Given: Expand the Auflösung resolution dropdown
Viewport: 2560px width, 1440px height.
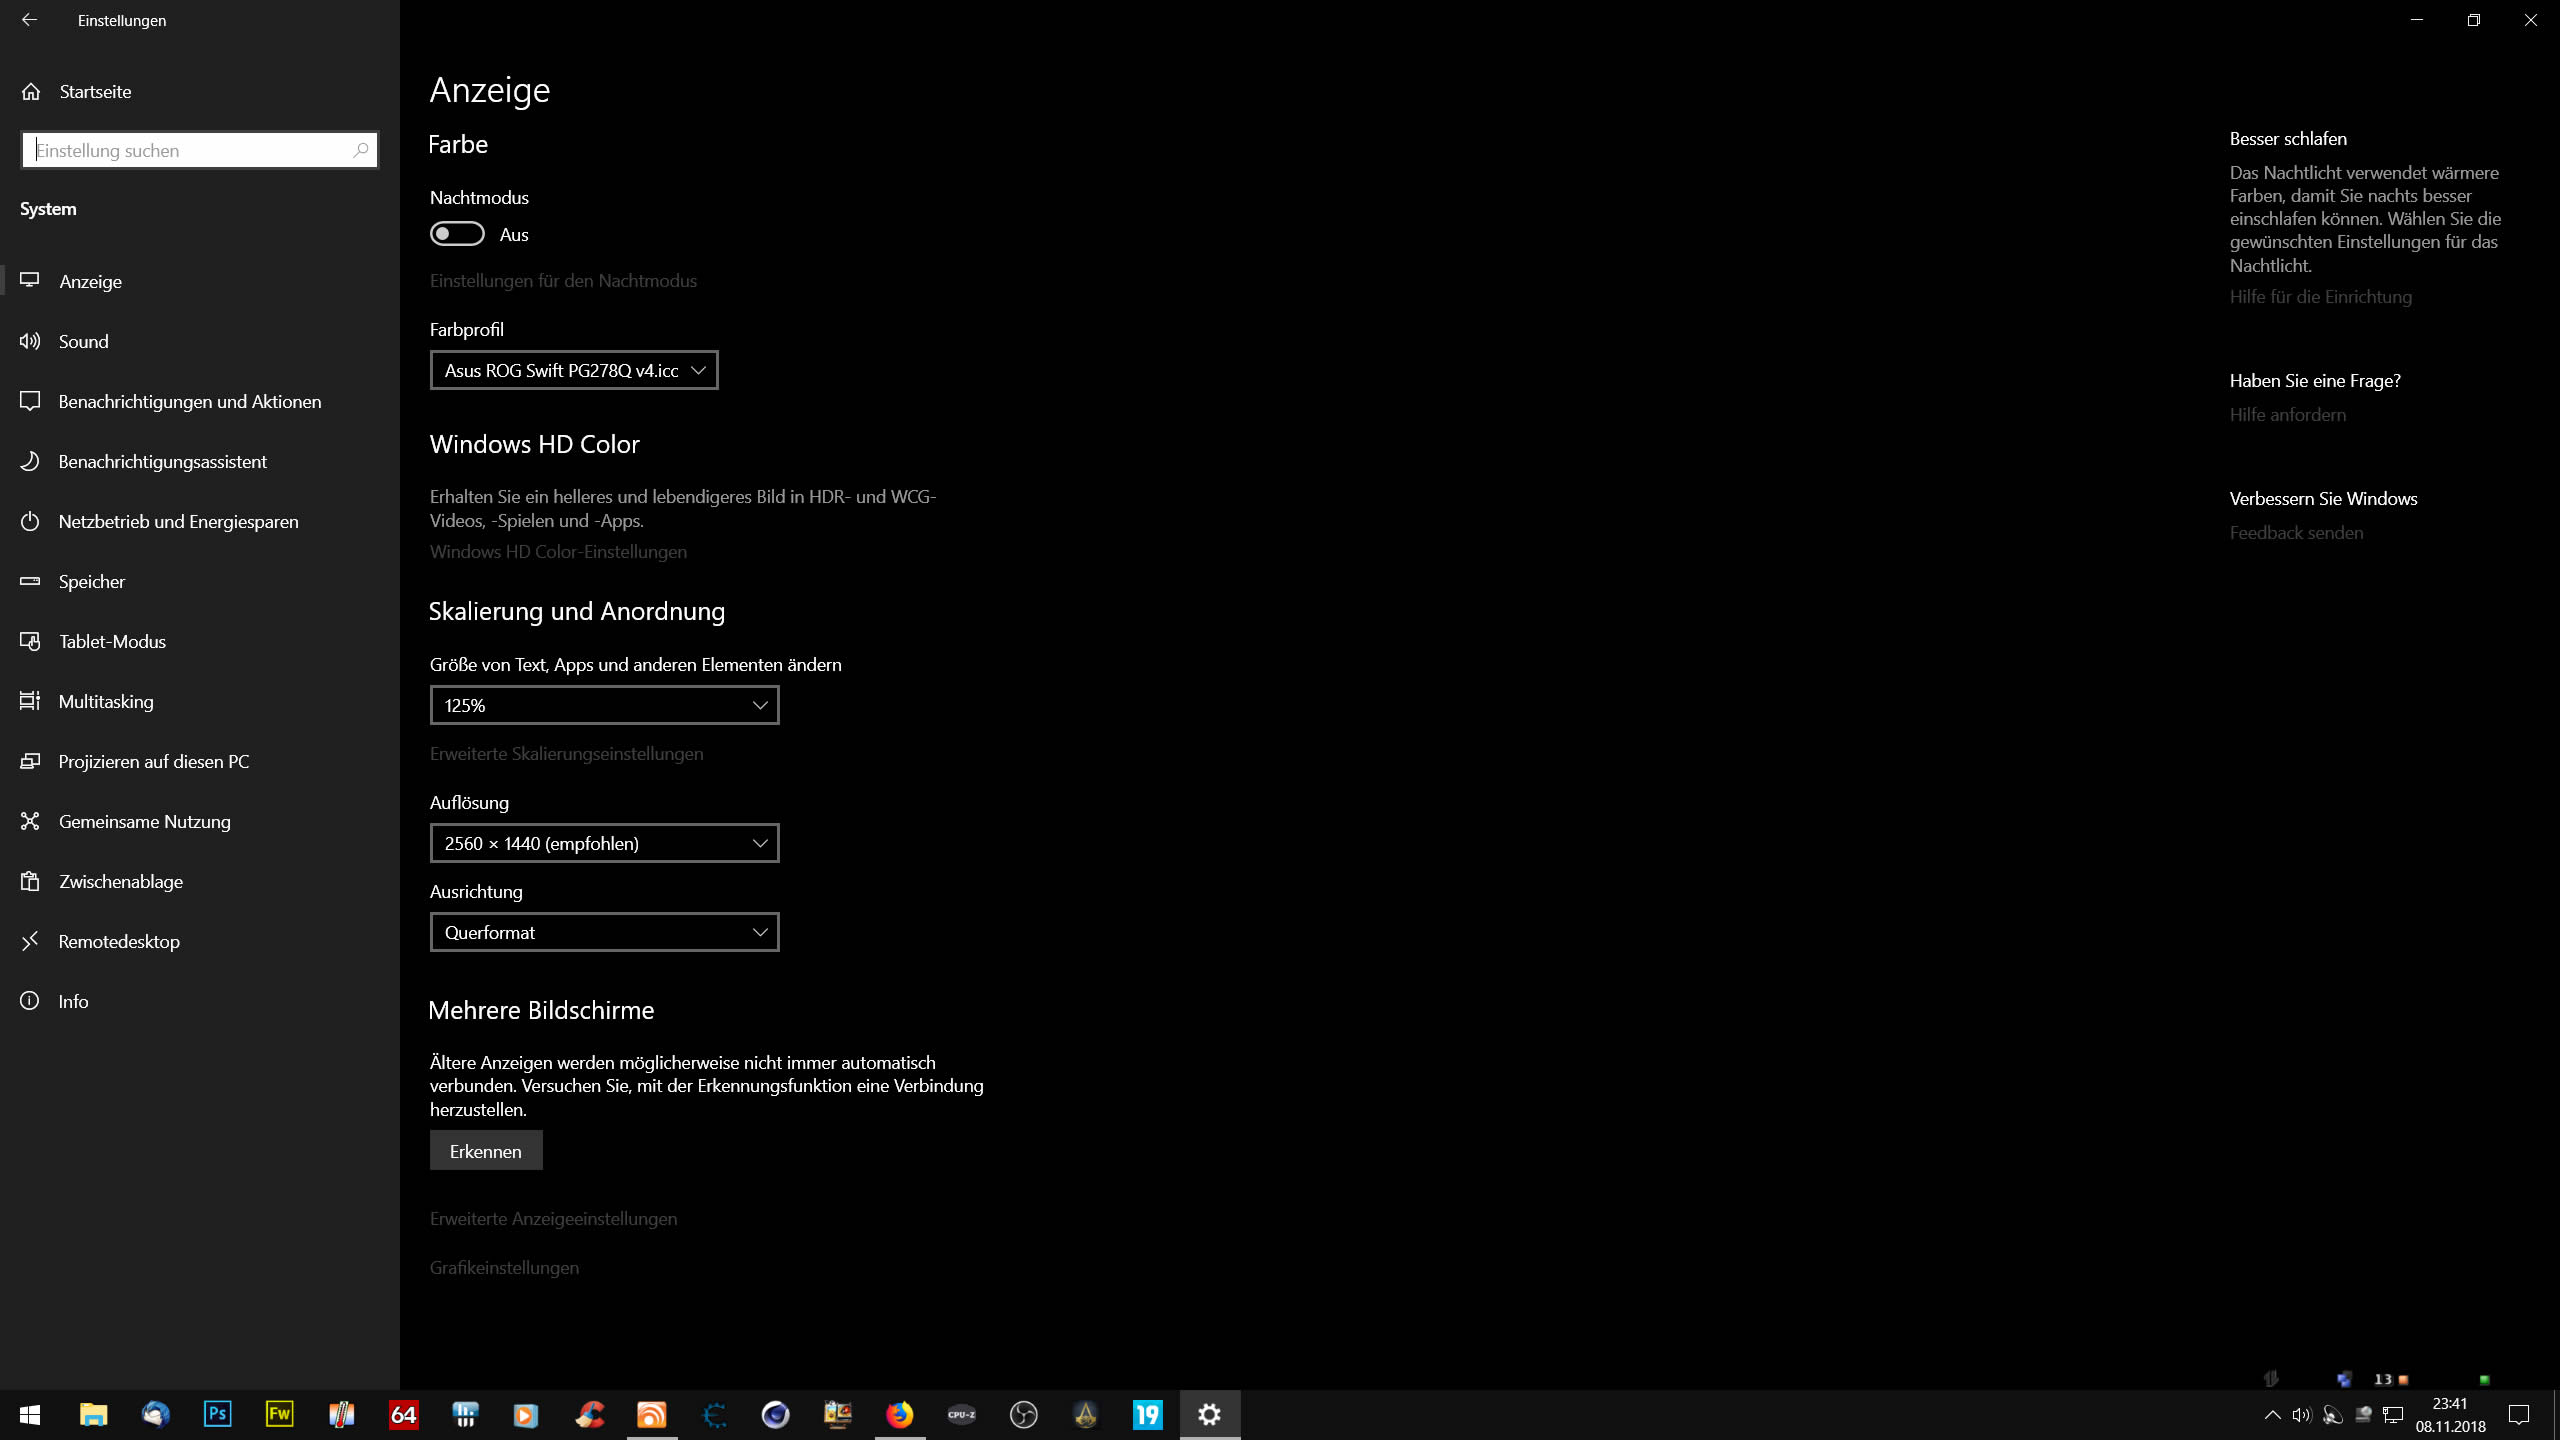Looking at the screenshot, I should pos(604,843).
